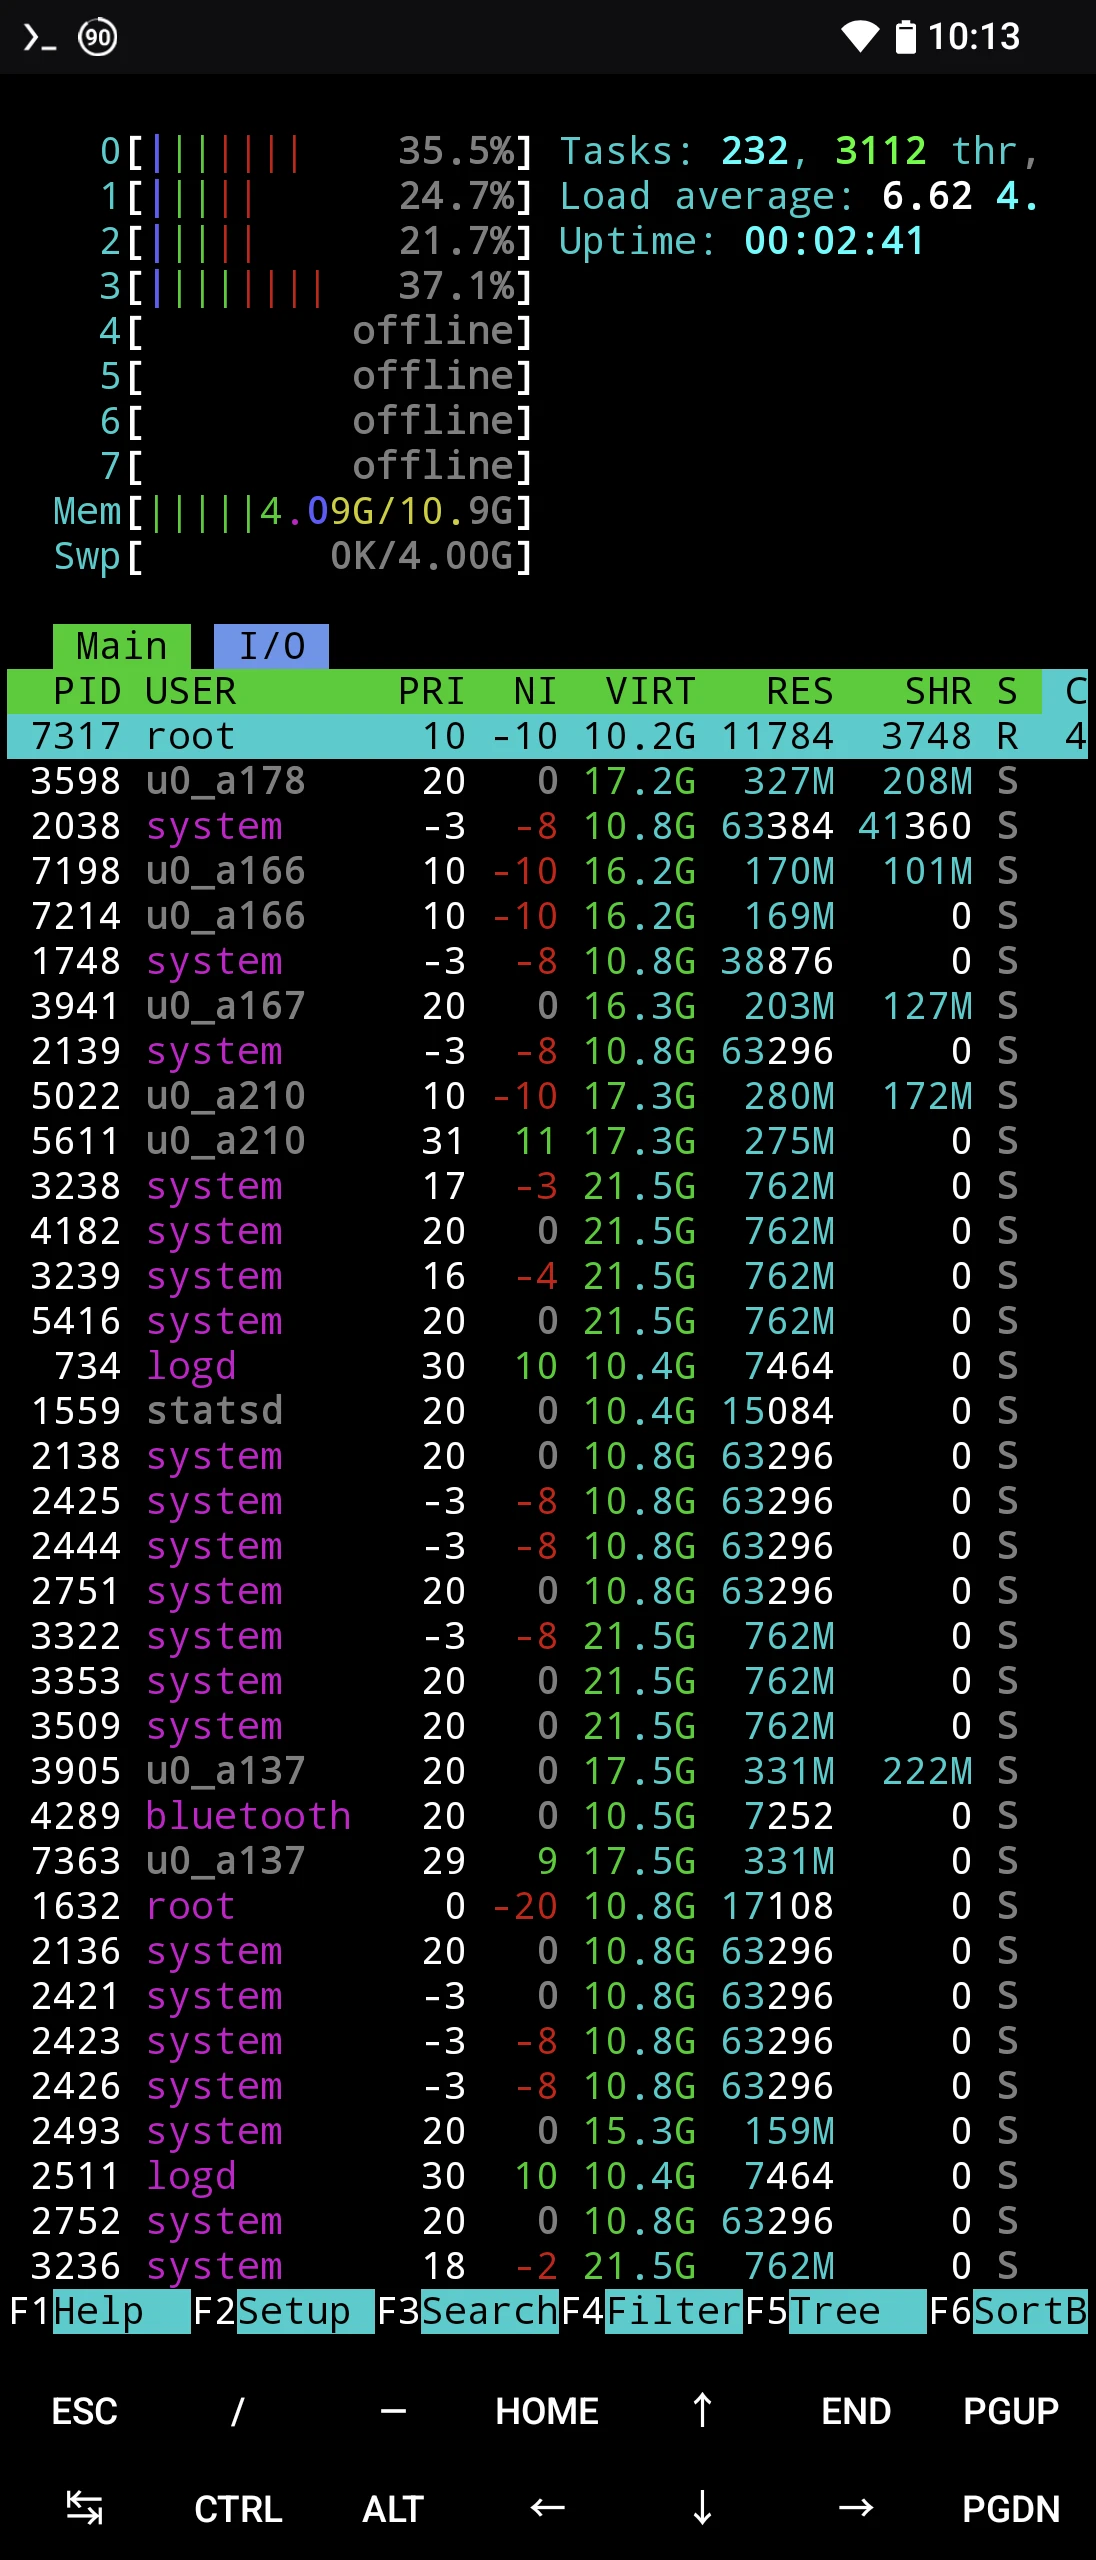Tap the terminal prompt icon in status bar
Viewport: 1096px width, 2560px height.
pos(39,38)
